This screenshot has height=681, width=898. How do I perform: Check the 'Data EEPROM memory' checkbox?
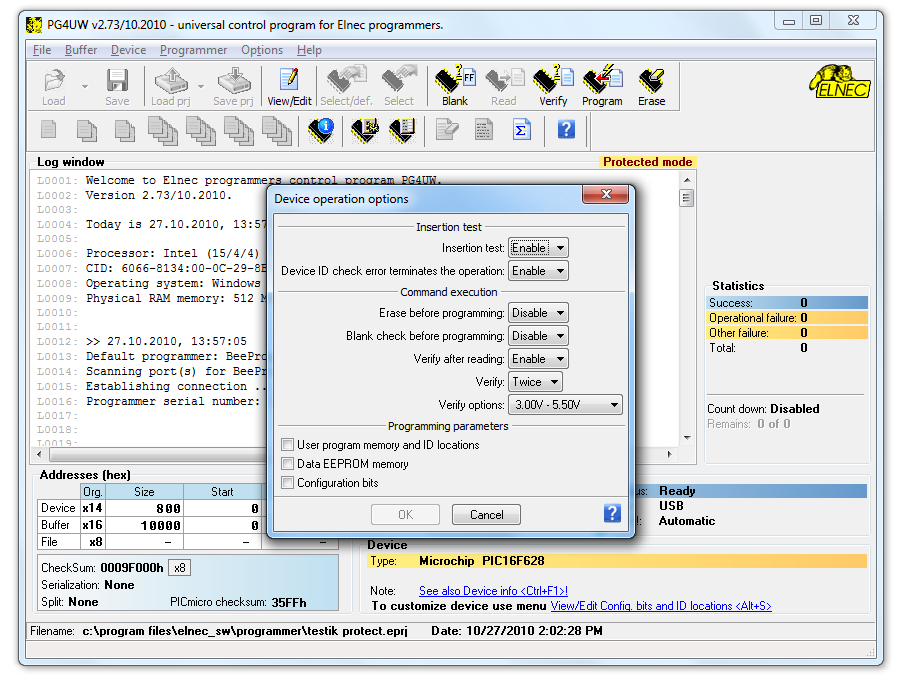pos(287,463)
